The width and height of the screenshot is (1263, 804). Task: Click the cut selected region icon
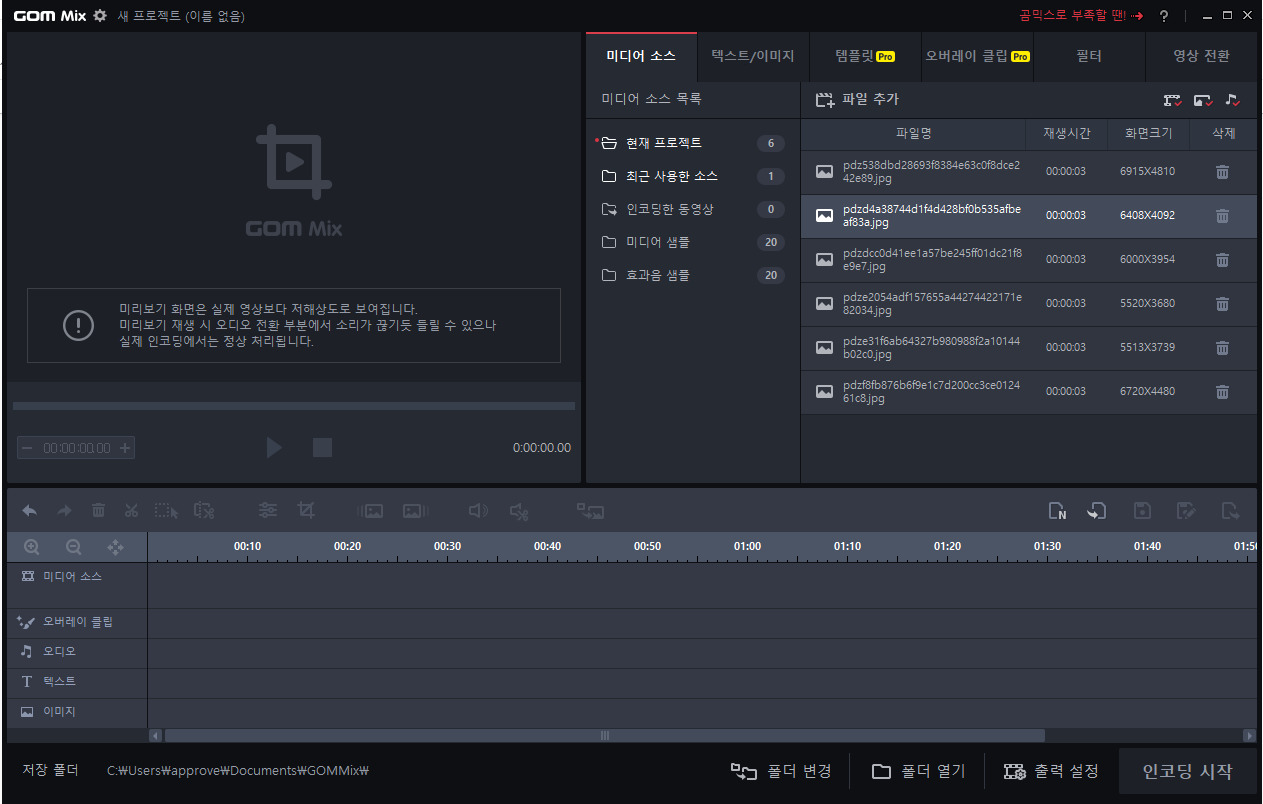pos(204,511)
